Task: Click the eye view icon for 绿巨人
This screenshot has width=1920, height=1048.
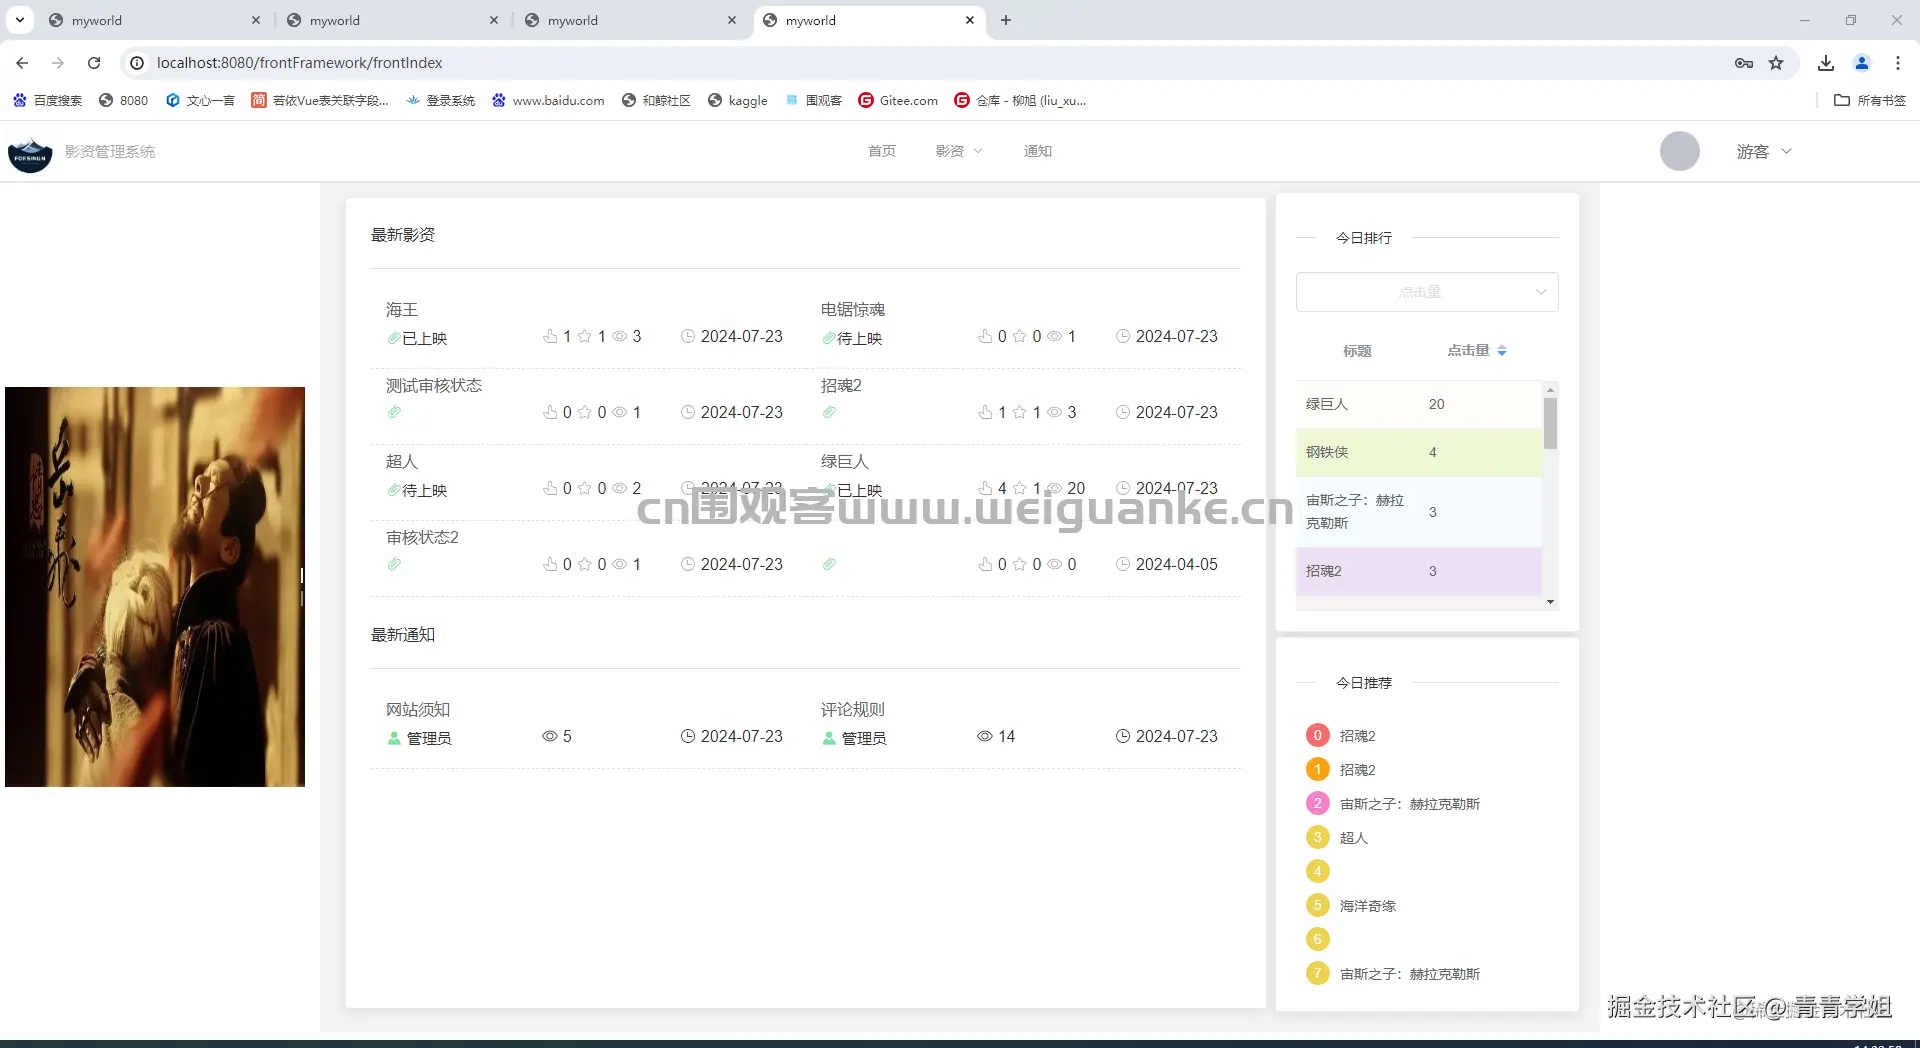Action: 1054,488
